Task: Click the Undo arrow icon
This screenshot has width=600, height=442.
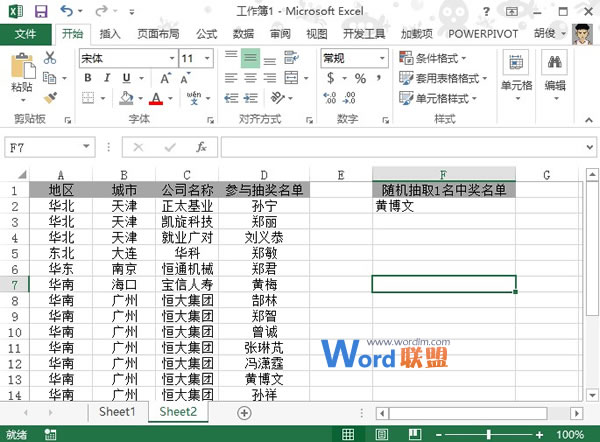Action: tap(66, 11)
